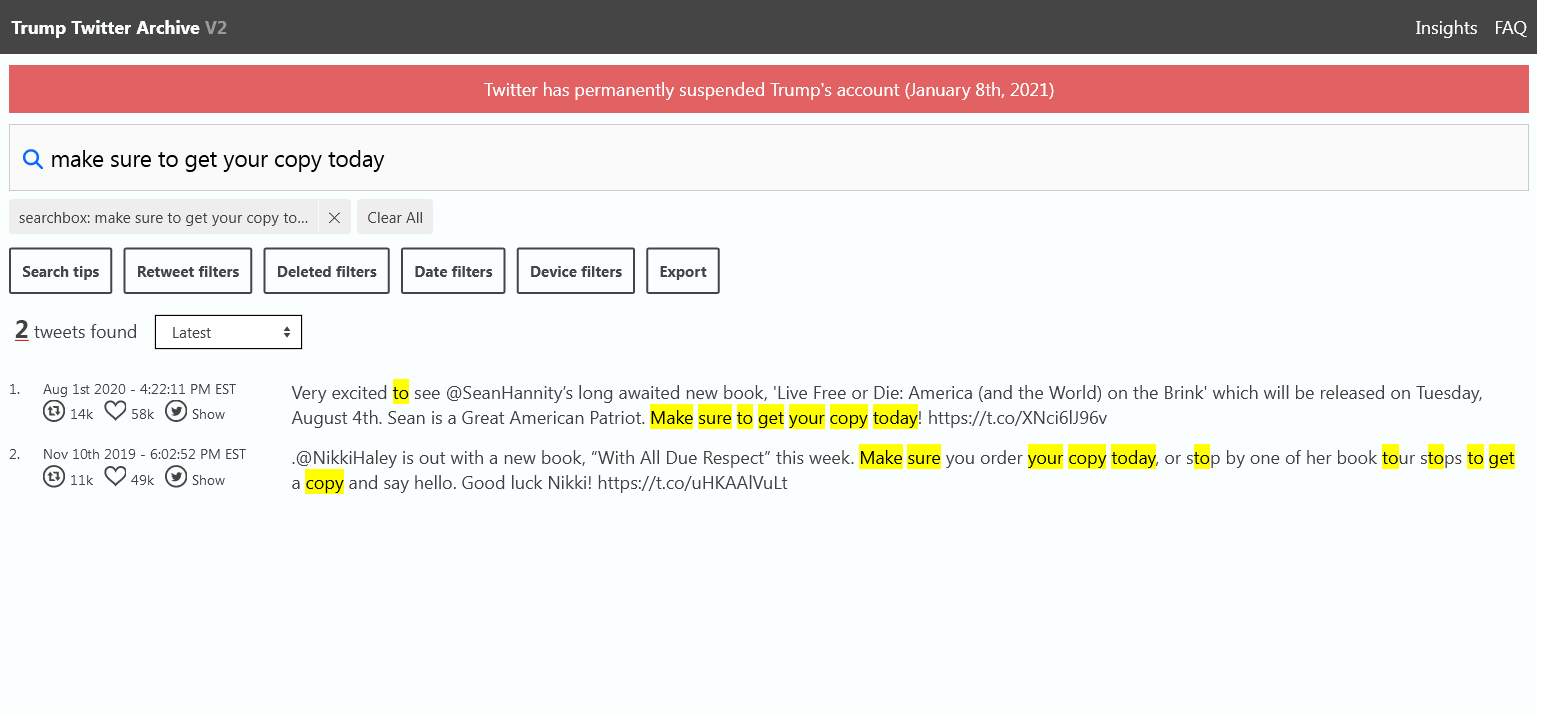Image resolution: width=1547 pixels, height=720 pixels.
Task: Click the Nikki Haley book tweet text
Action: coord(904,471)
